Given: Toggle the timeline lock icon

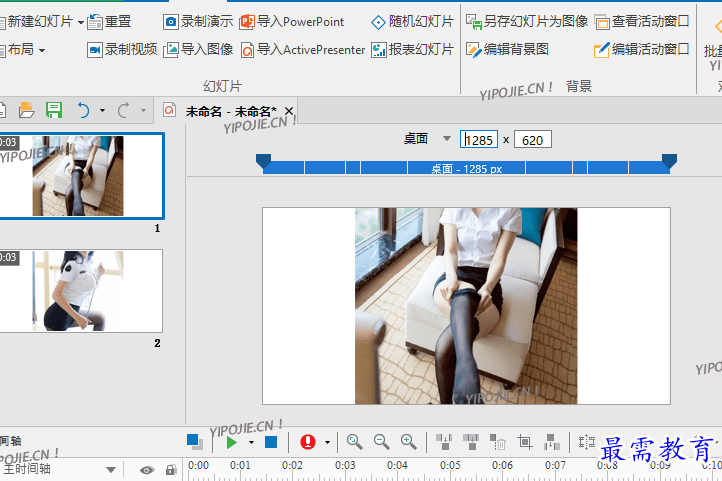Looking at the screenshot, I should (171, 470).
